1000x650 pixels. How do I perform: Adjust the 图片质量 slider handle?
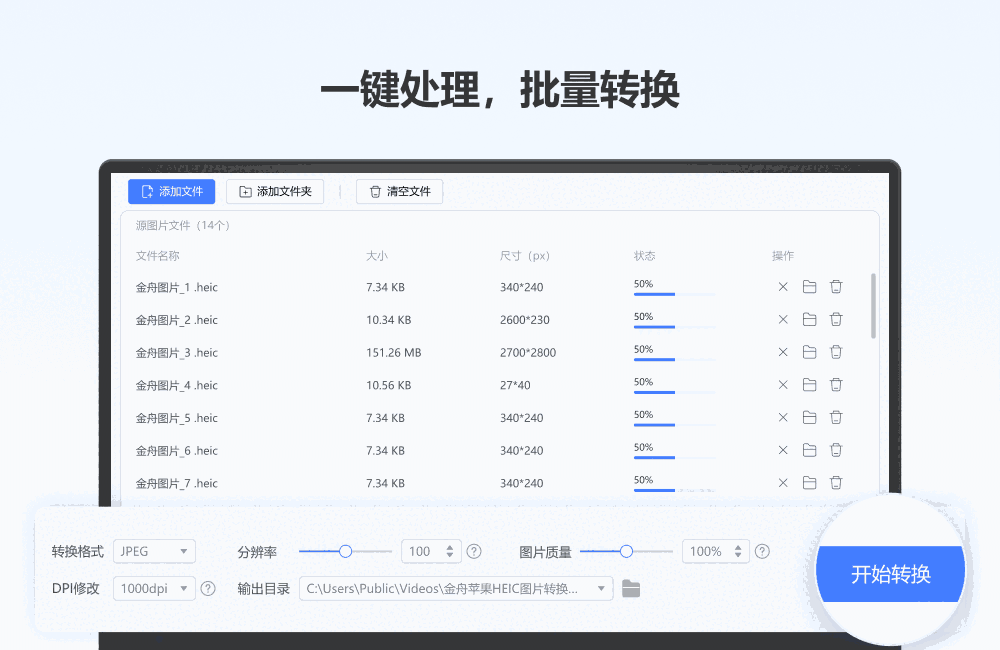[x=627, y=551]
